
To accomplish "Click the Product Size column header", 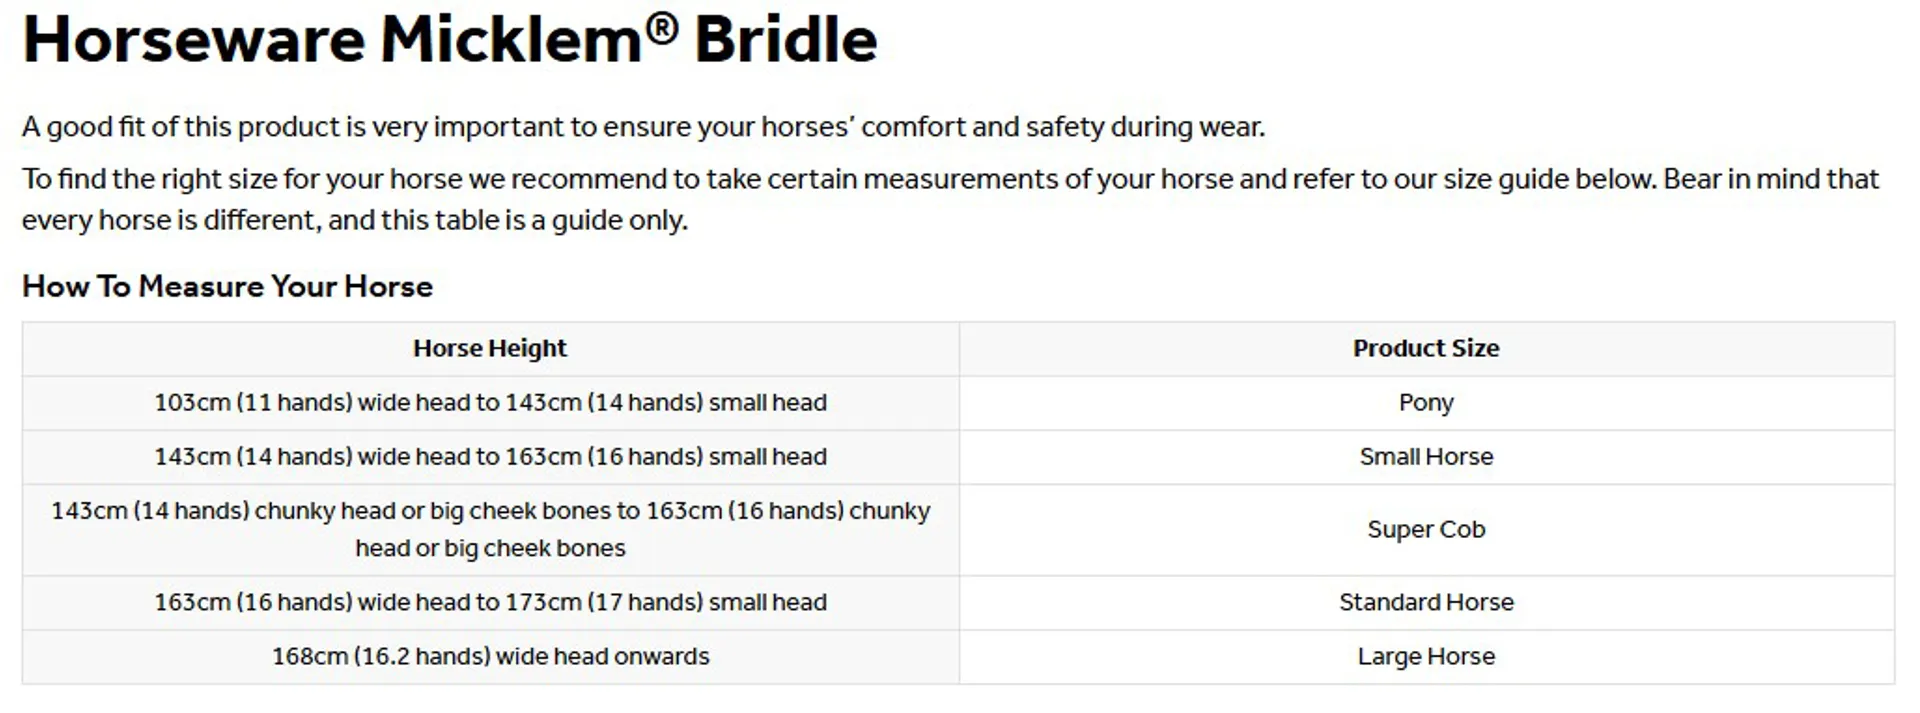I will (1426, 348).
